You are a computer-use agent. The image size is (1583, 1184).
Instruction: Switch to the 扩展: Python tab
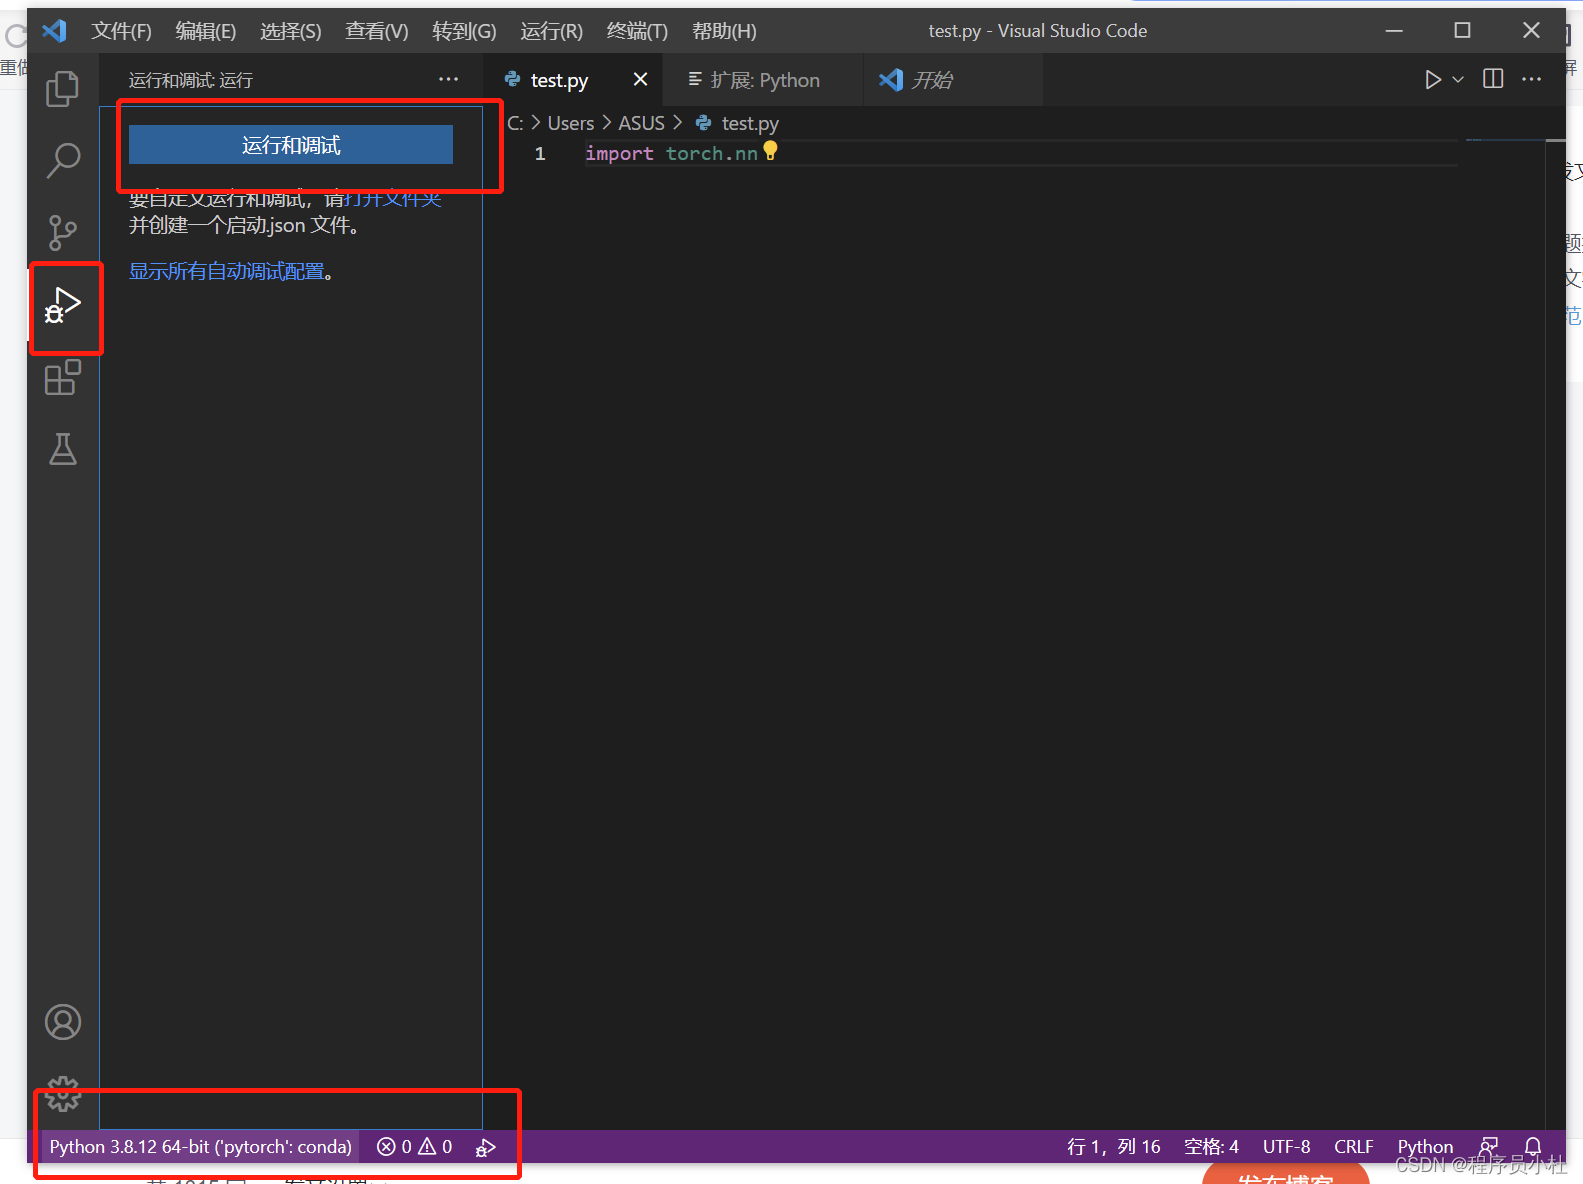765,80
